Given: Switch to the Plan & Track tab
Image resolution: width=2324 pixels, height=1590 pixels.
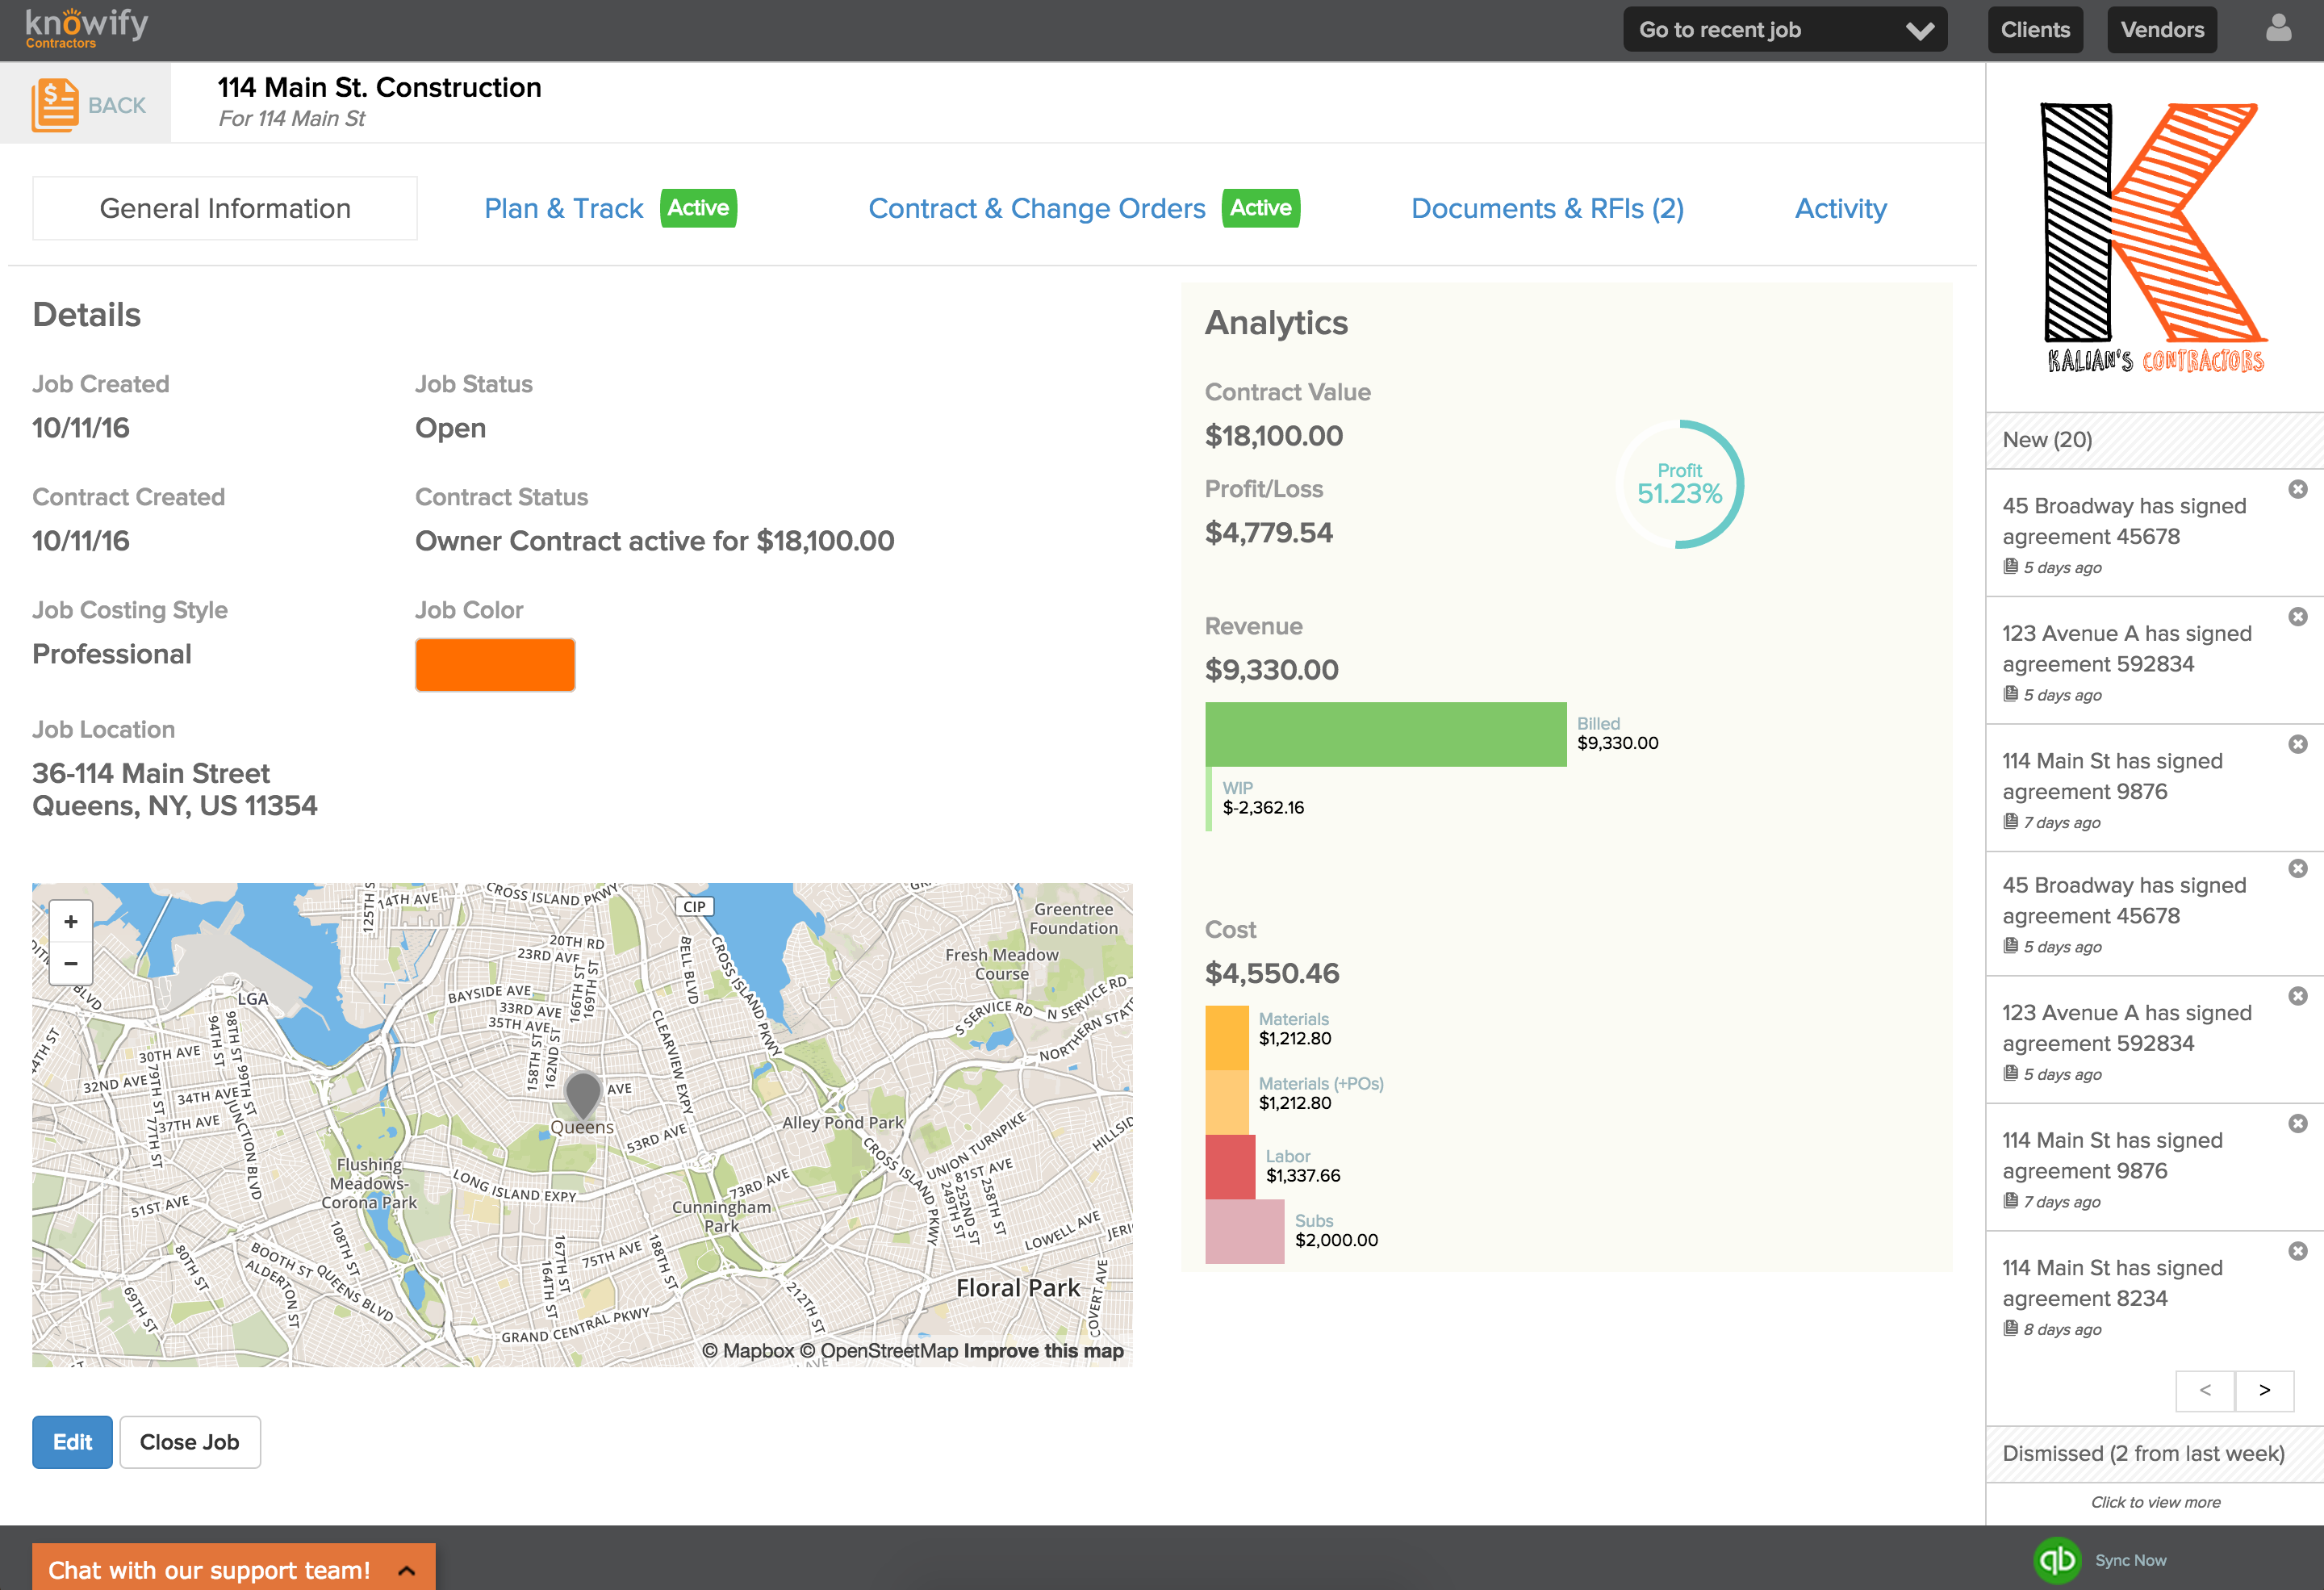Looking at the screenshot, I should [x=564, y=208].
